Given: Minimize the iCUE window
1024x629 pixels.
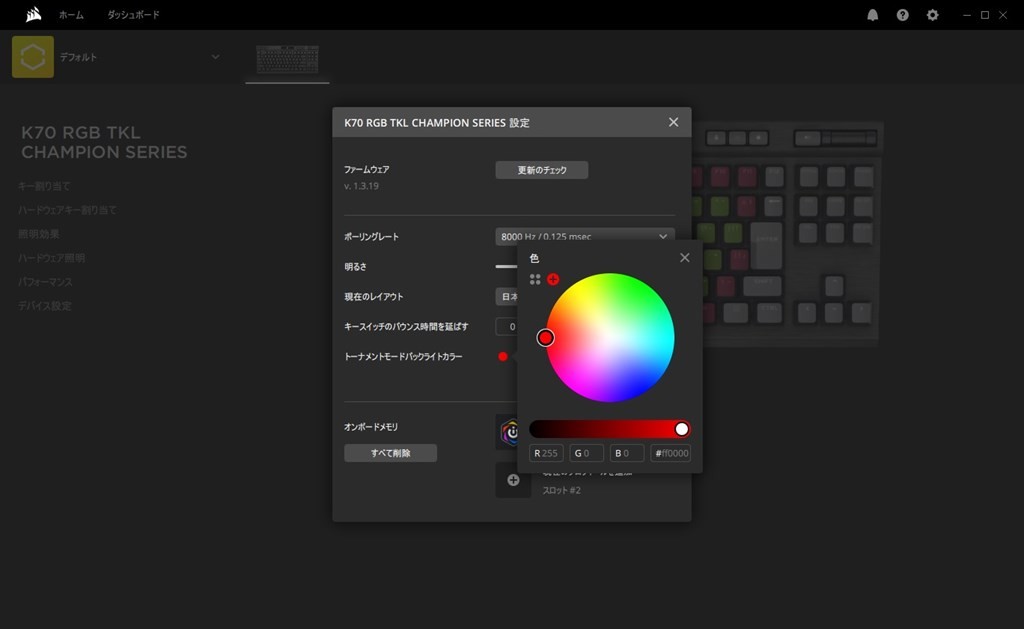Looking at the screenshot, I should coord(967,15).
